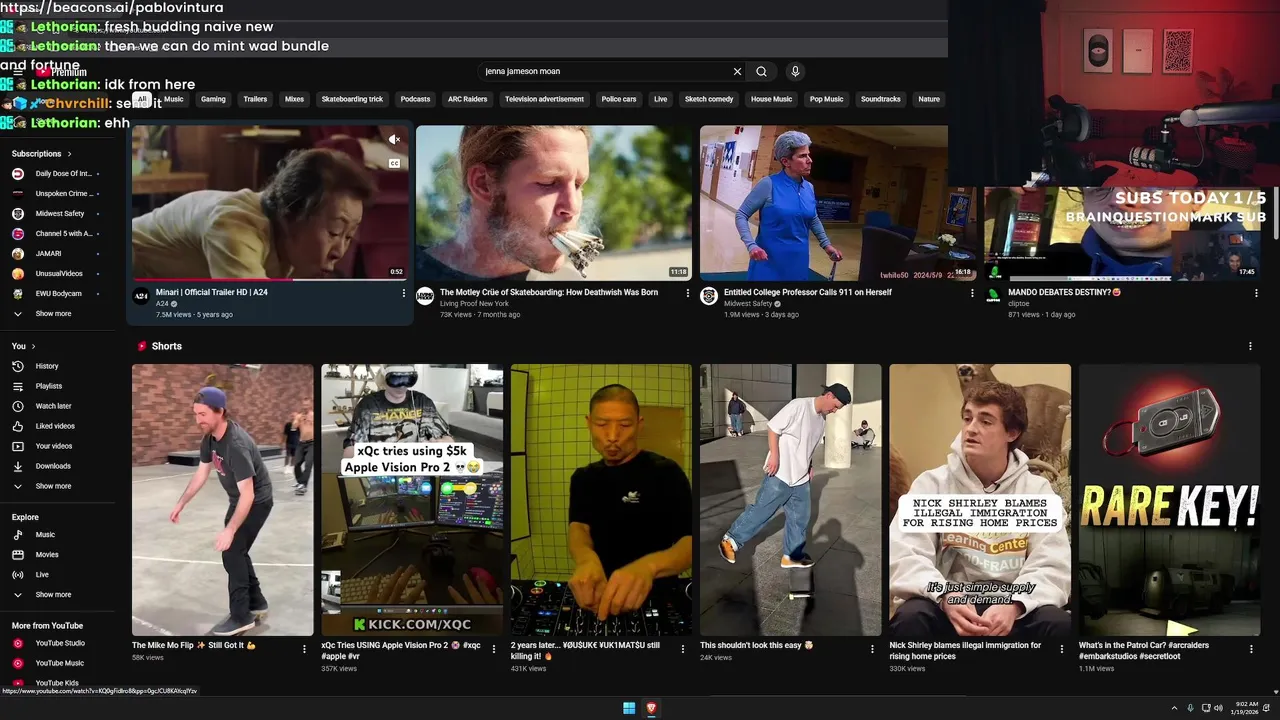Select the Skateboarding trick chip
The image size is (1280, 720).
point(352,99)
